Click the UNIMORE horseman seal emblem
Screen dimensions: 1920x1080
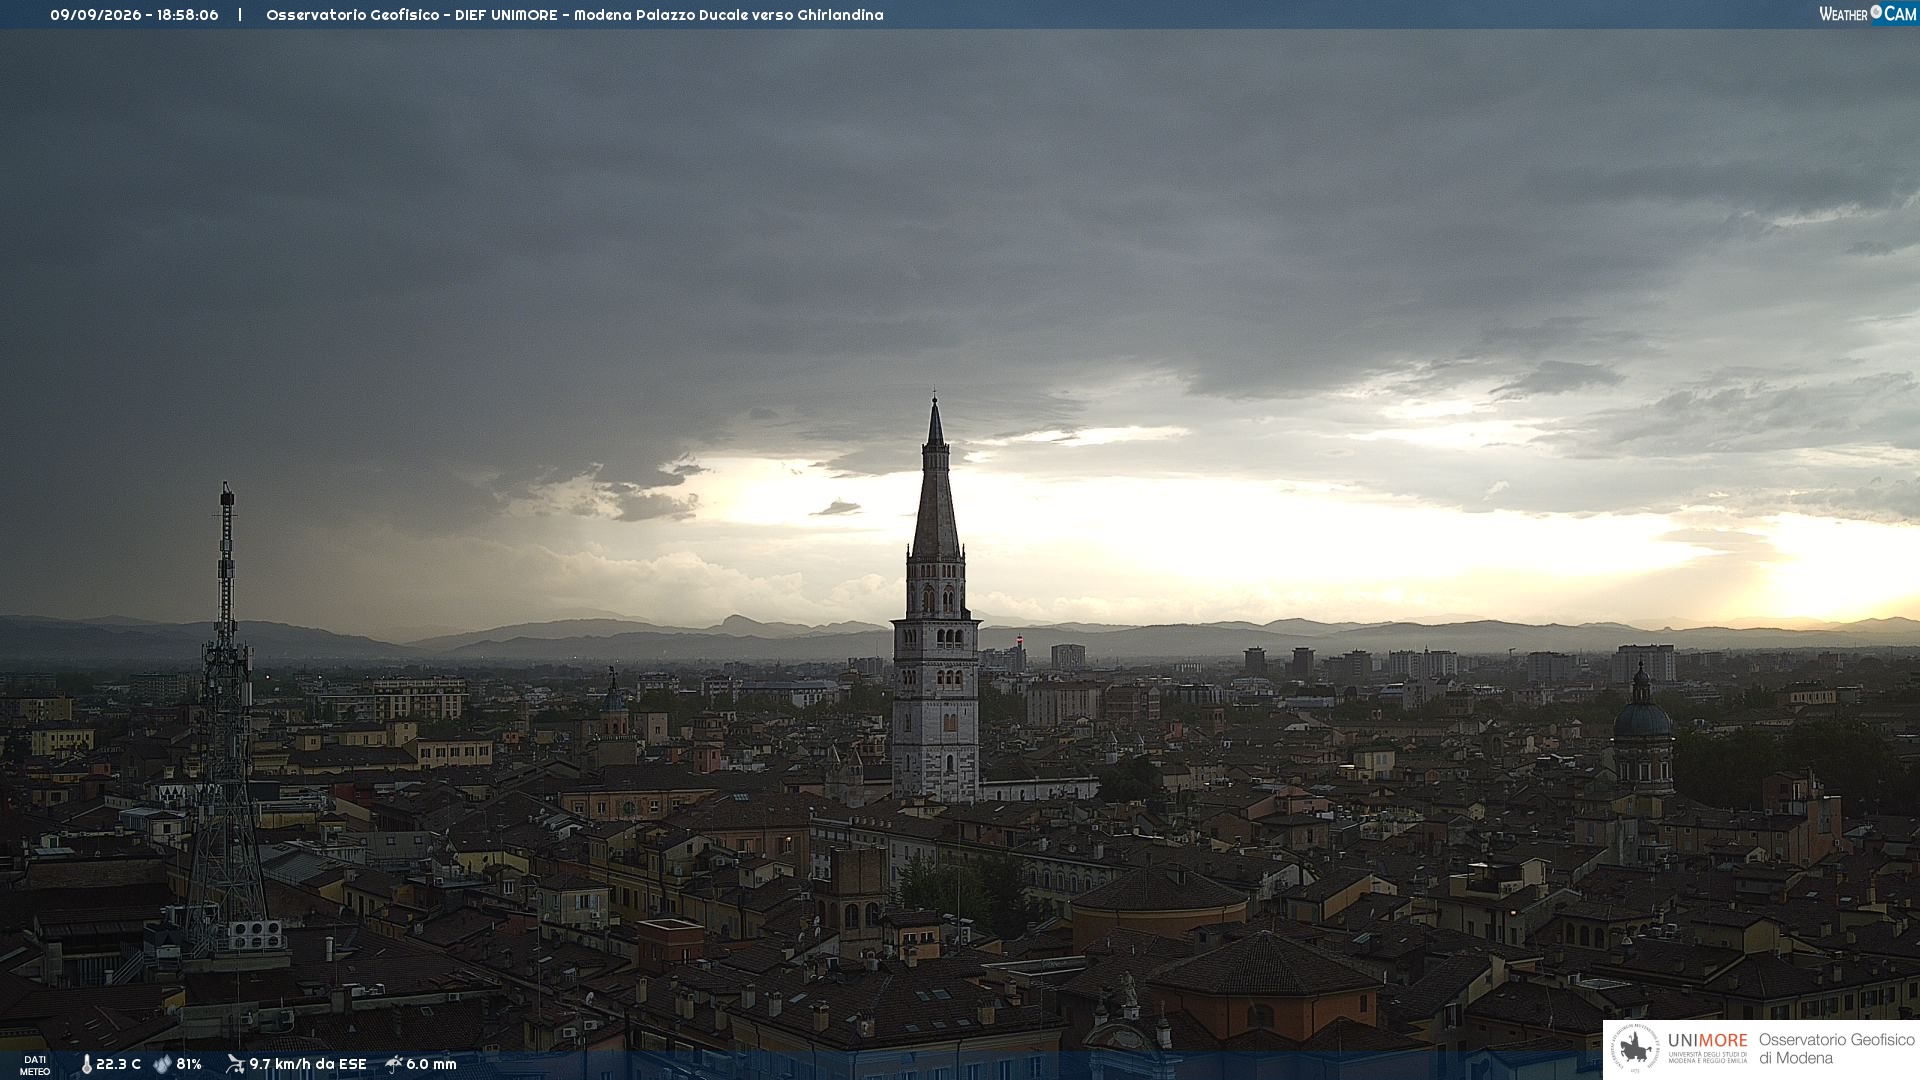pyautogui.click(x=1635, y=1049)
